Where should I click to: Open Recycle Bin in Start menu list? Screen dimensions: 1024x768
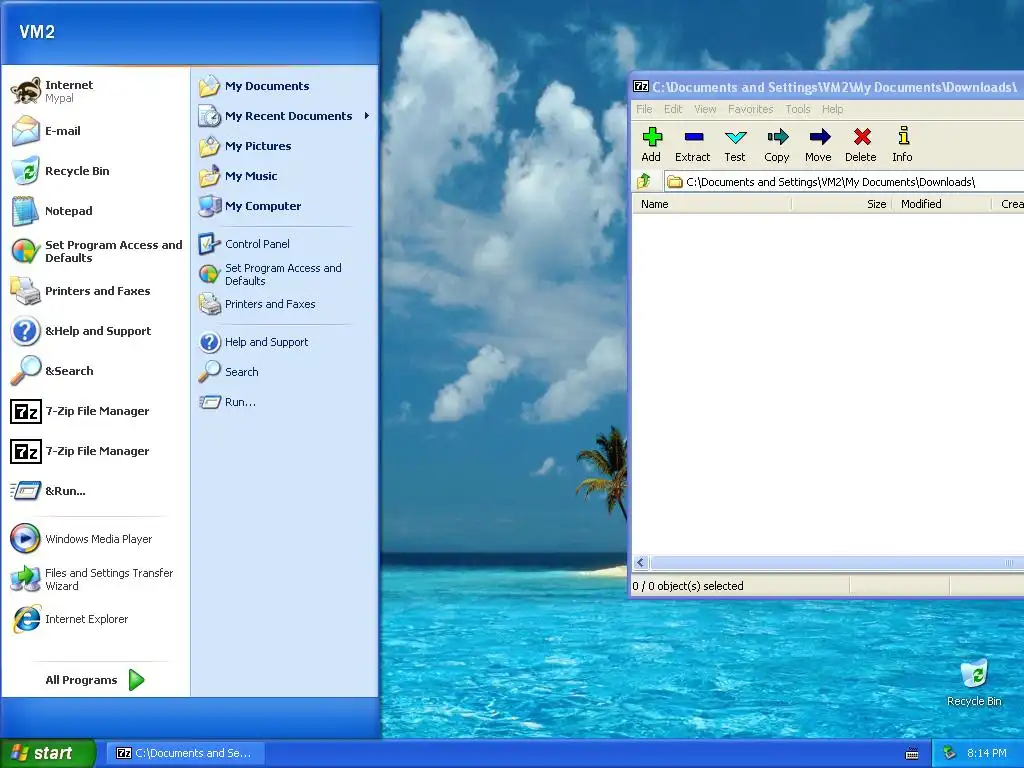(96, 170)
